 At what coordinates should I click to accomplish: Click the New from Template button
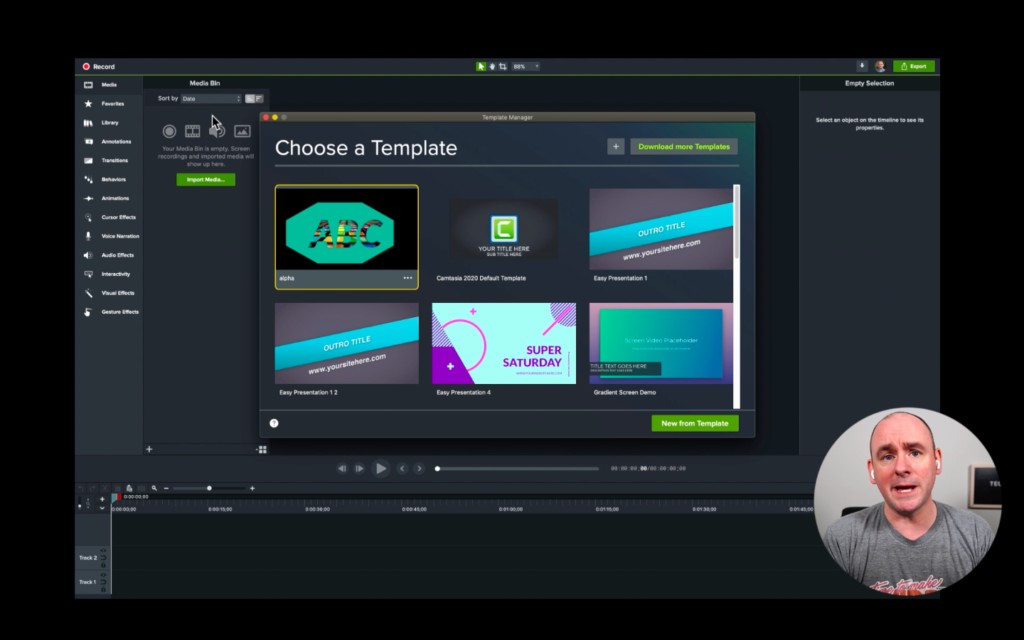[x=695, y=423]
